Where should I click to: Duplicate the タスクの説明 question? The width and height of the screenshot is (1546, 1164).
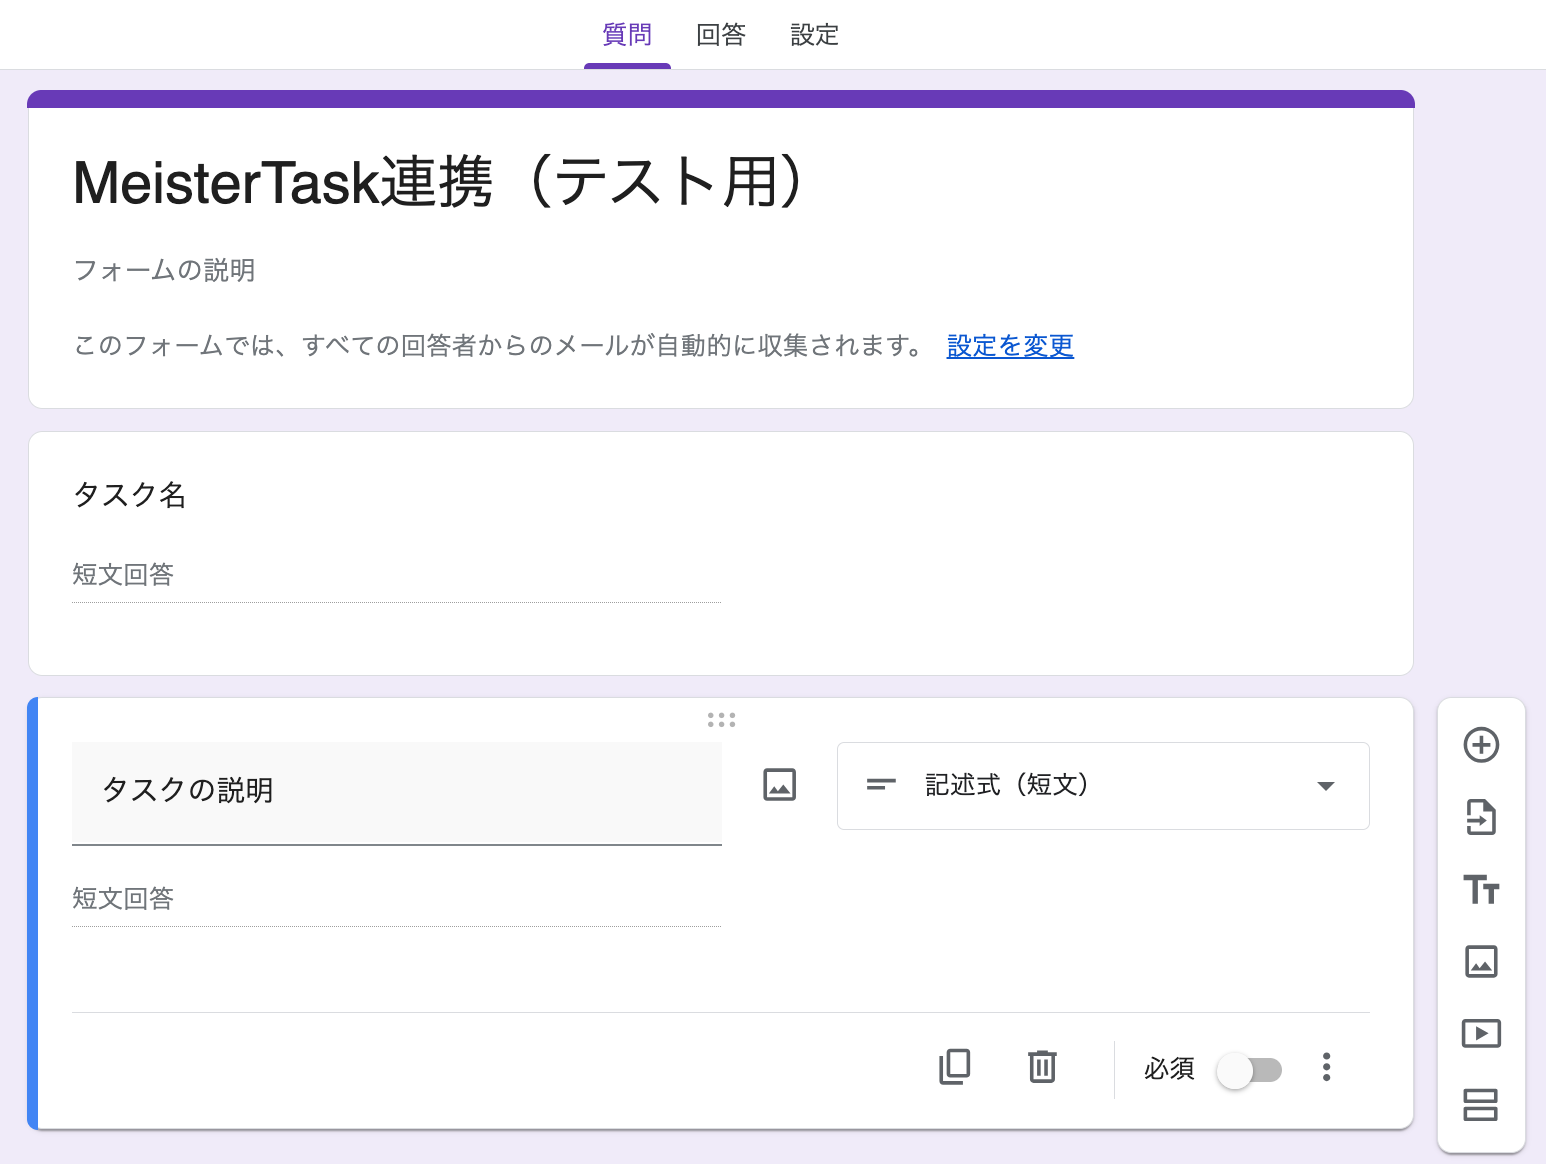(955, 1067)
